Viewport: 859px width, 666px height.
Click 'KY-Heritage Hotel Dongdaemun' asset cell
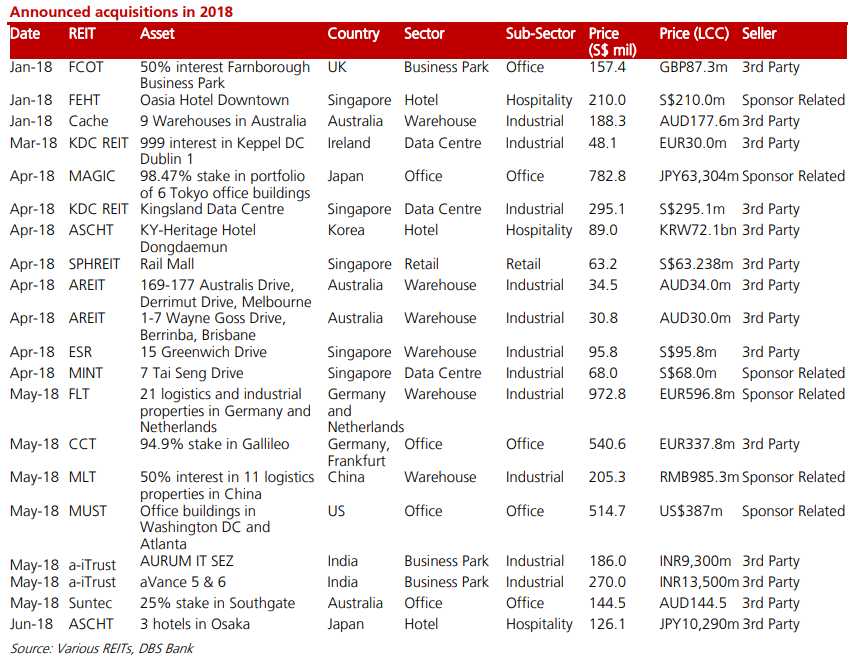pyautogui.click(x=198, y=238)
